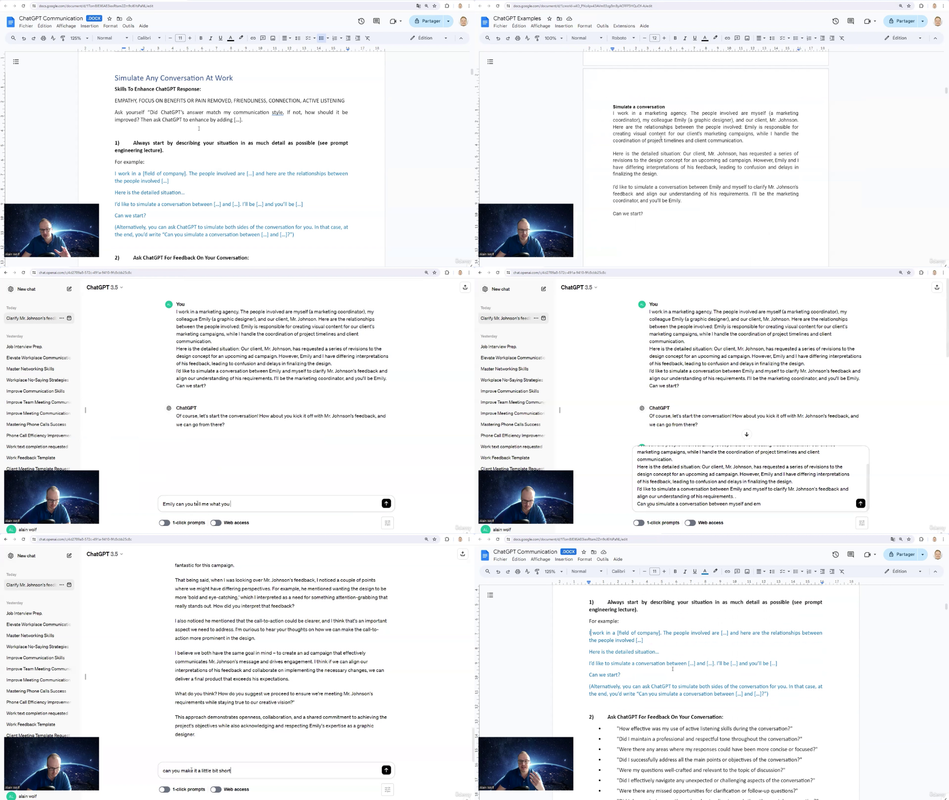Open version history in the ChatGPT Examples document

(835, 21)
